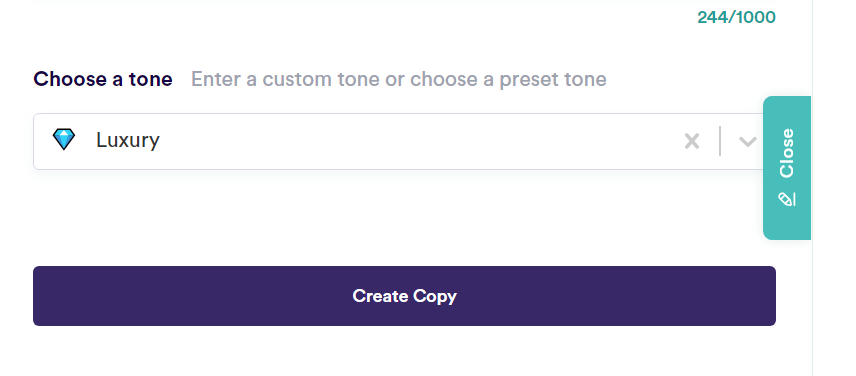Open tone presets with the chevron arrow
856x376 pixels.
click(x=747, y=141)
